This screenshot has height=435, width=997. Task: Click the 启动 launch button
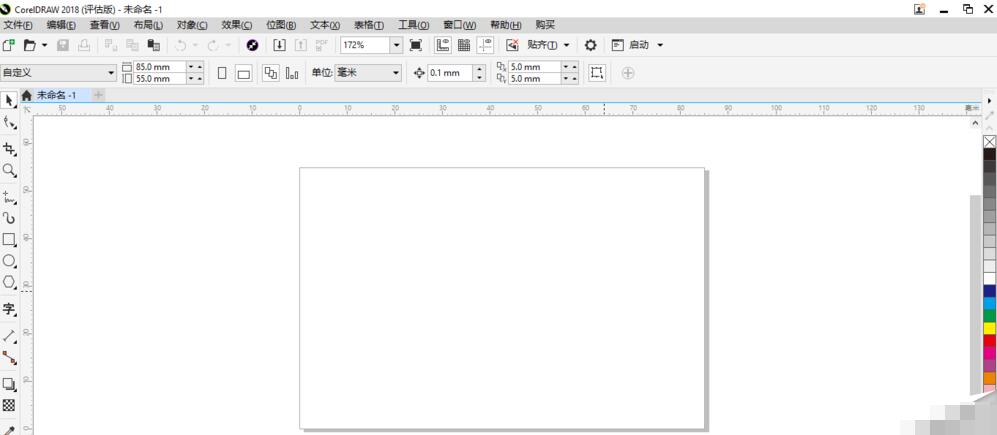point(638,45)
